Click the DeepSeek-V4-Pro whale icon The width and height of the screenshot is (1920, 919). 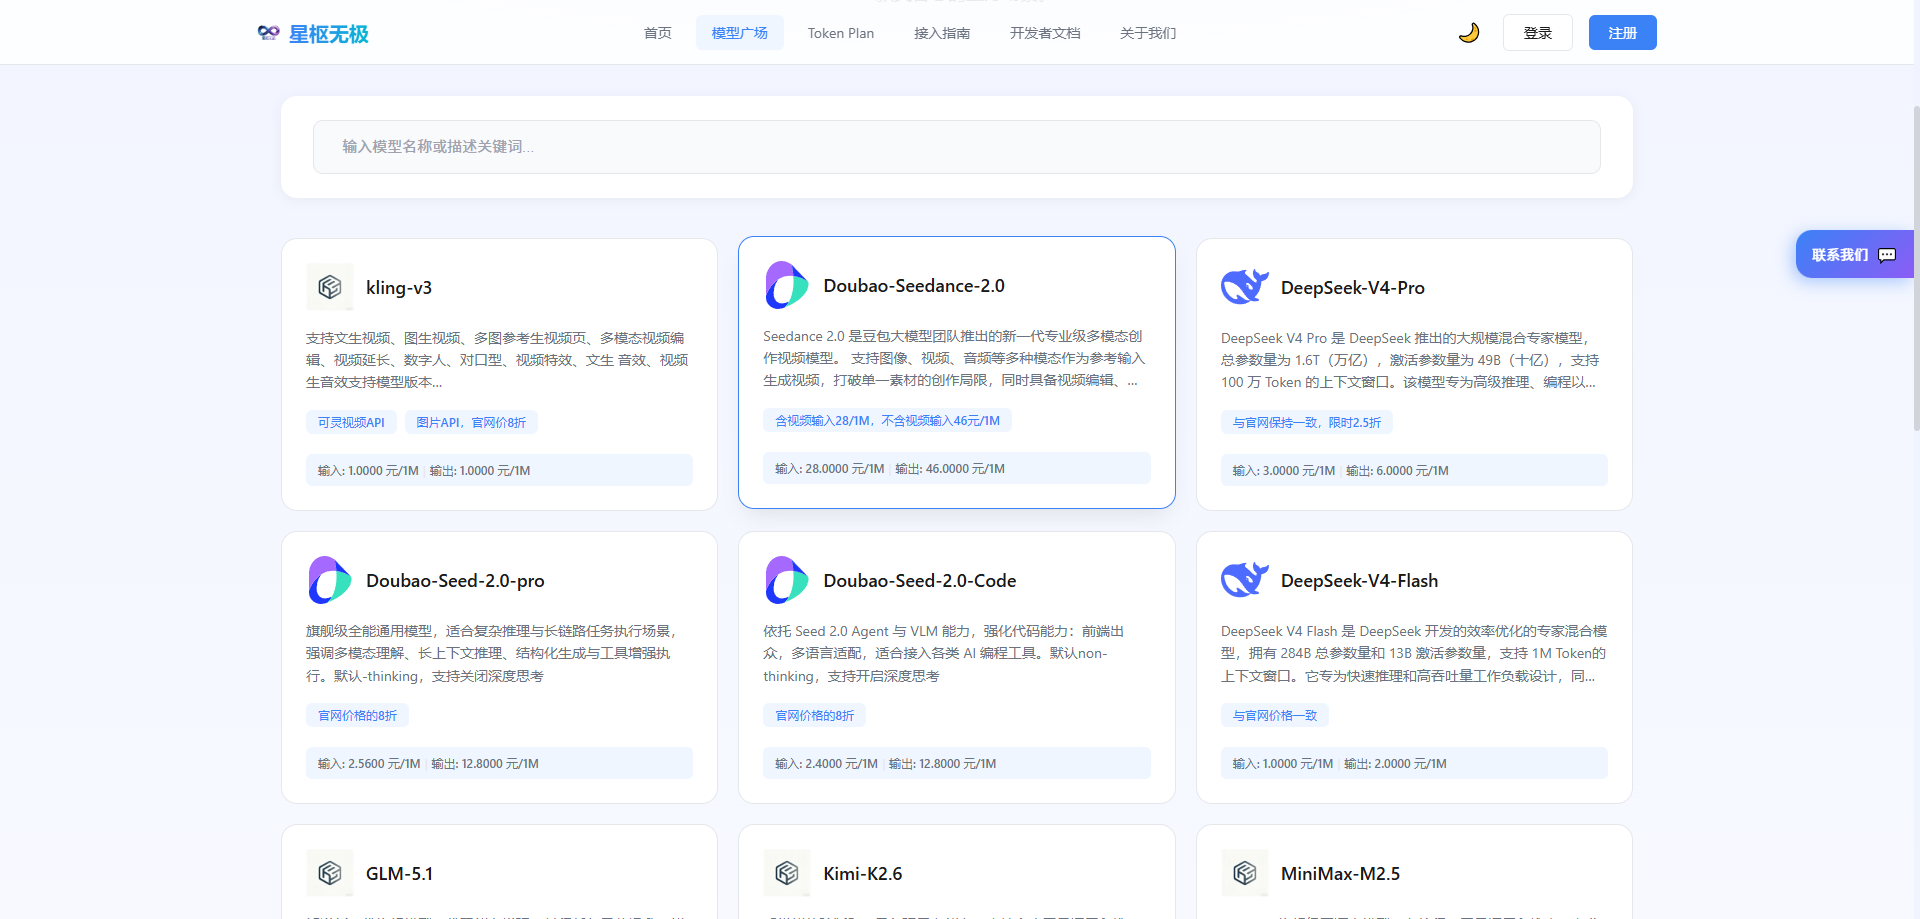1245,287
